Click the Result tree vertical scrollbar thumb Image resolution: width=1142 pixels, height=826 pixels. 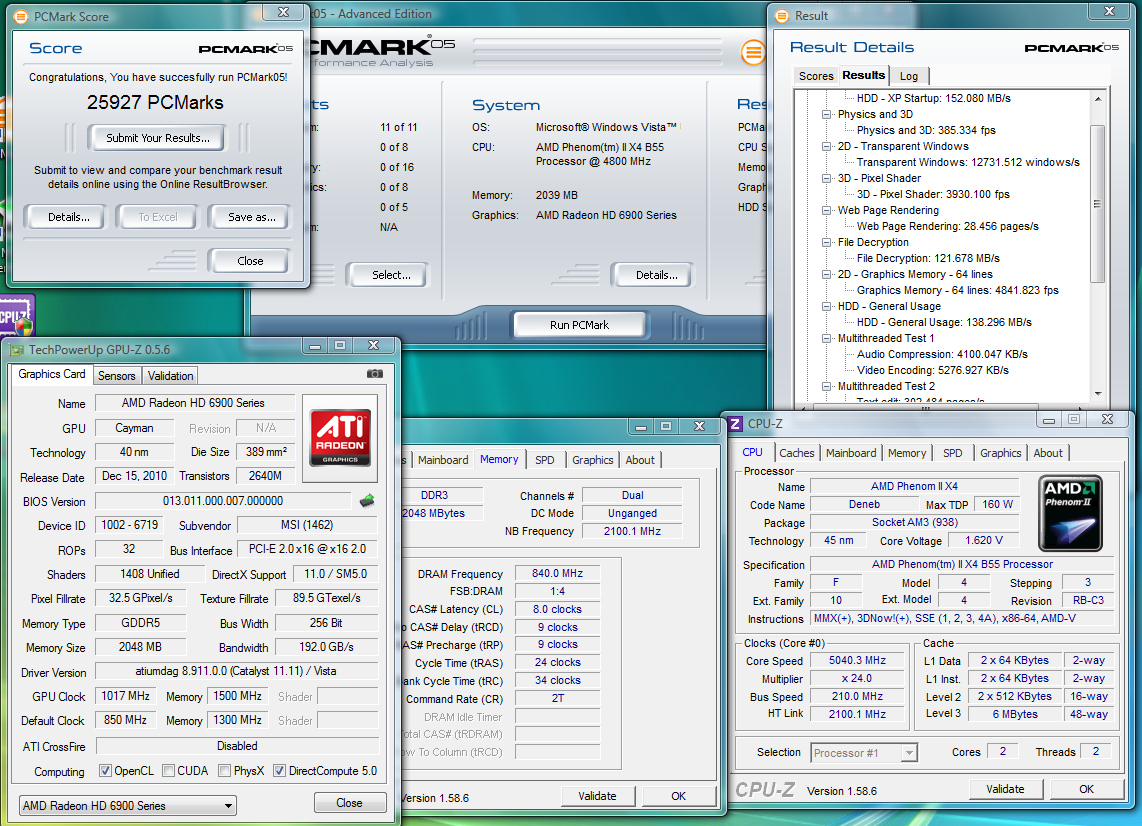coord(1098,203)
